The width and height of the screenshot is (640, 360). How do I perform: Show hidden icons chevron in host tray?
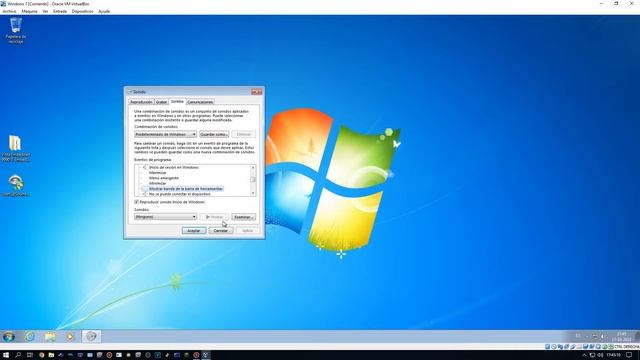click(x=584, y=355)
